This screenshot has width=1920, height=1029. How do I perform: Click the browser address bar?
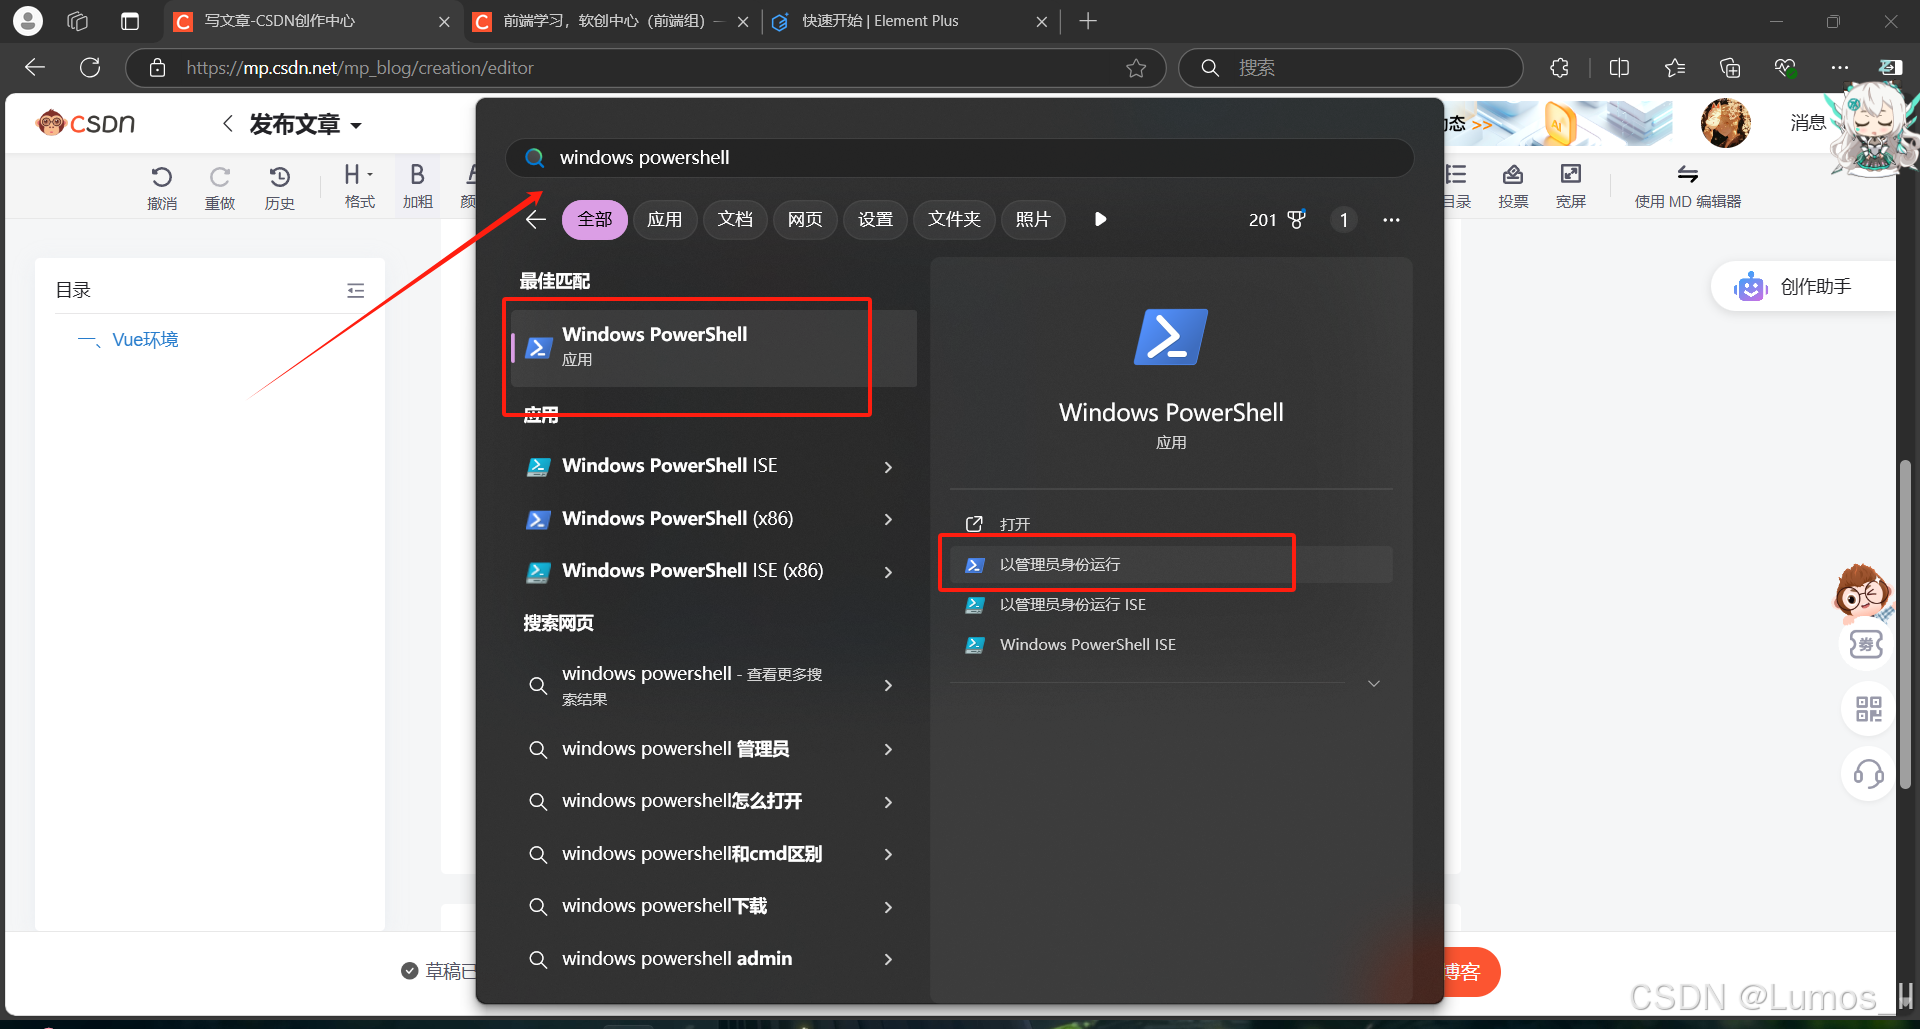(645, 68)
